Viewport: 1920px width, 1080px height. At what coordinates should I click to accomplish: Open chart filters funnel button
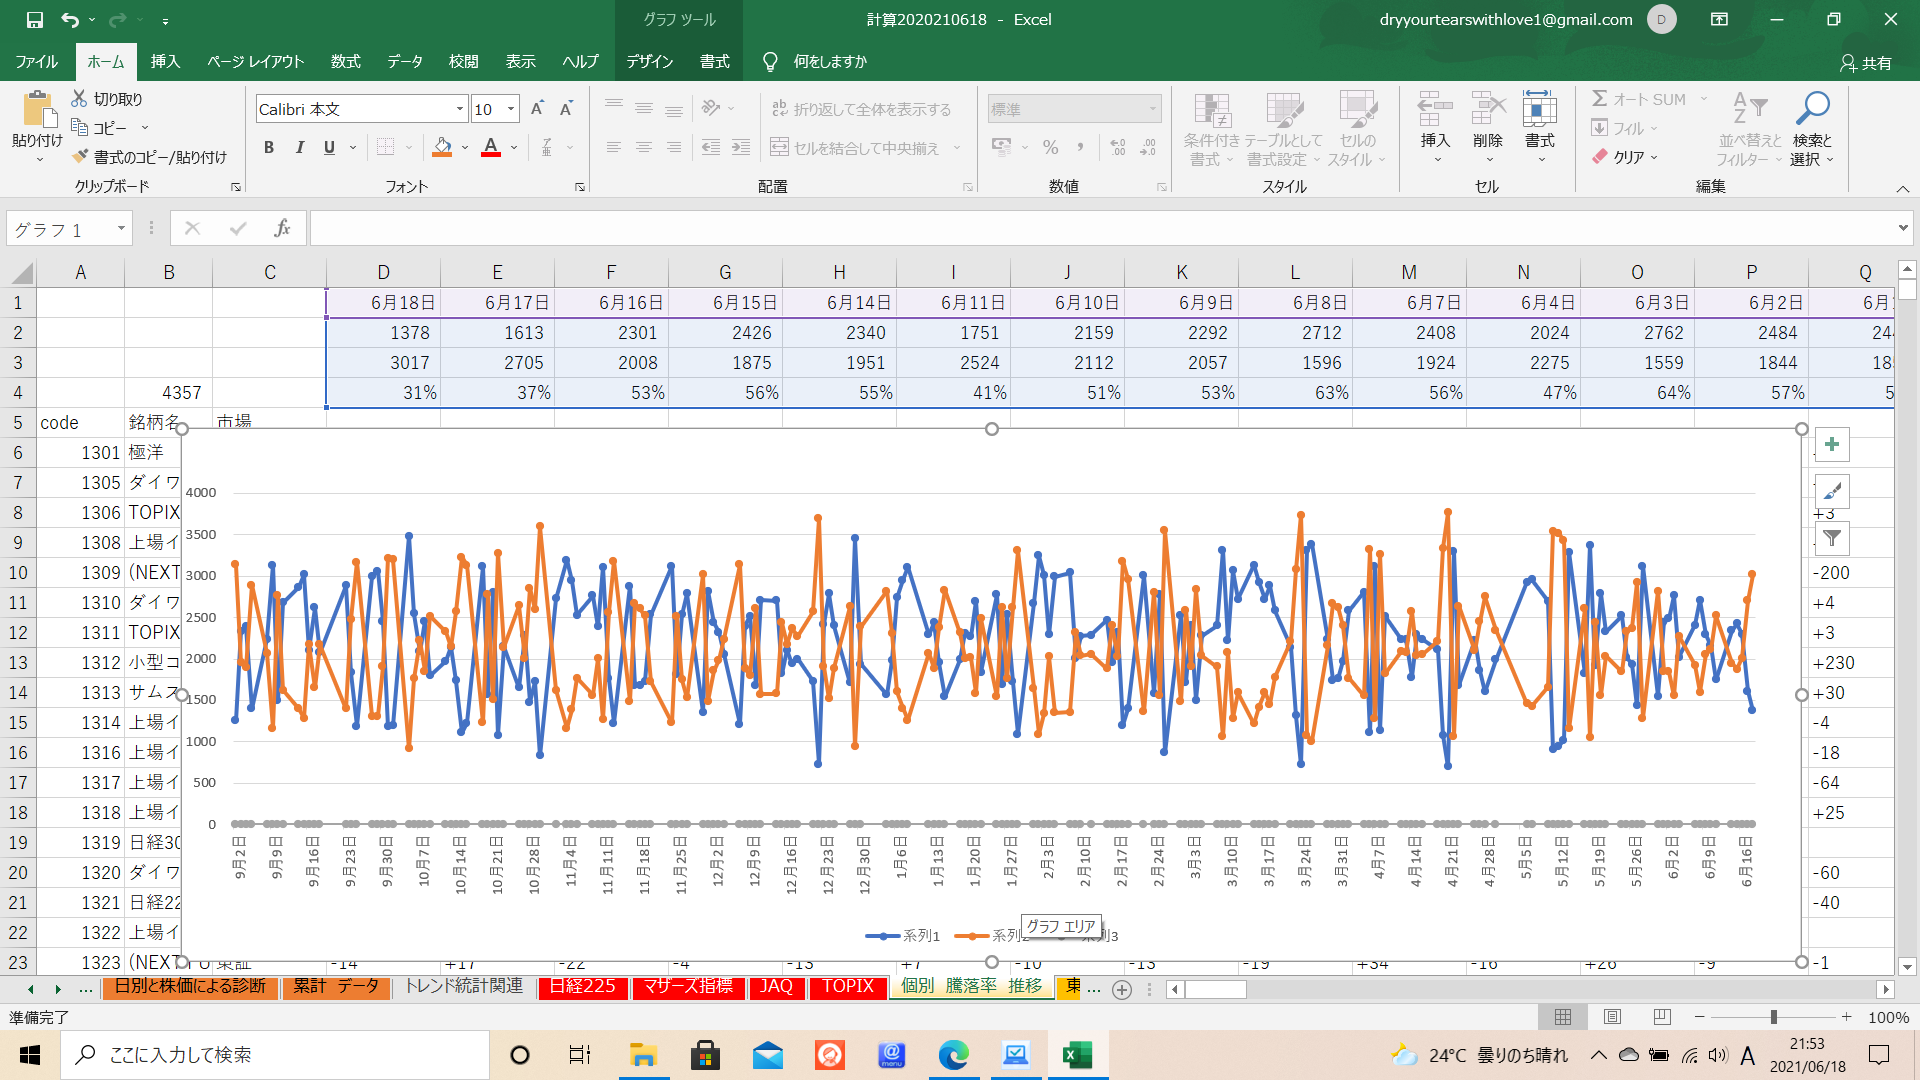coord(1831,538)
